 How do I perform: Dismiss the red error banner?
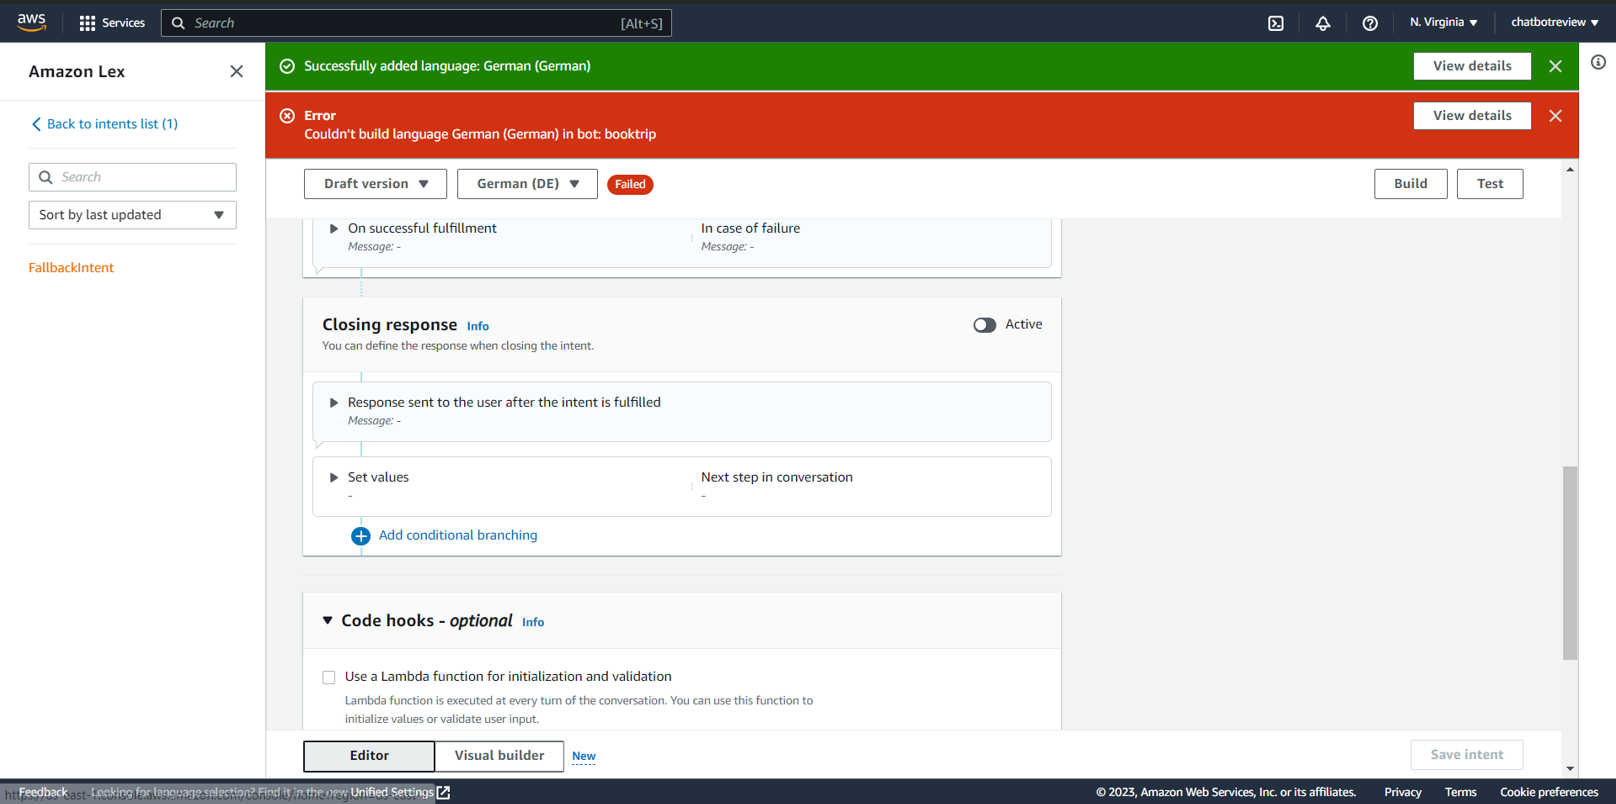[x=1555, y=116]
